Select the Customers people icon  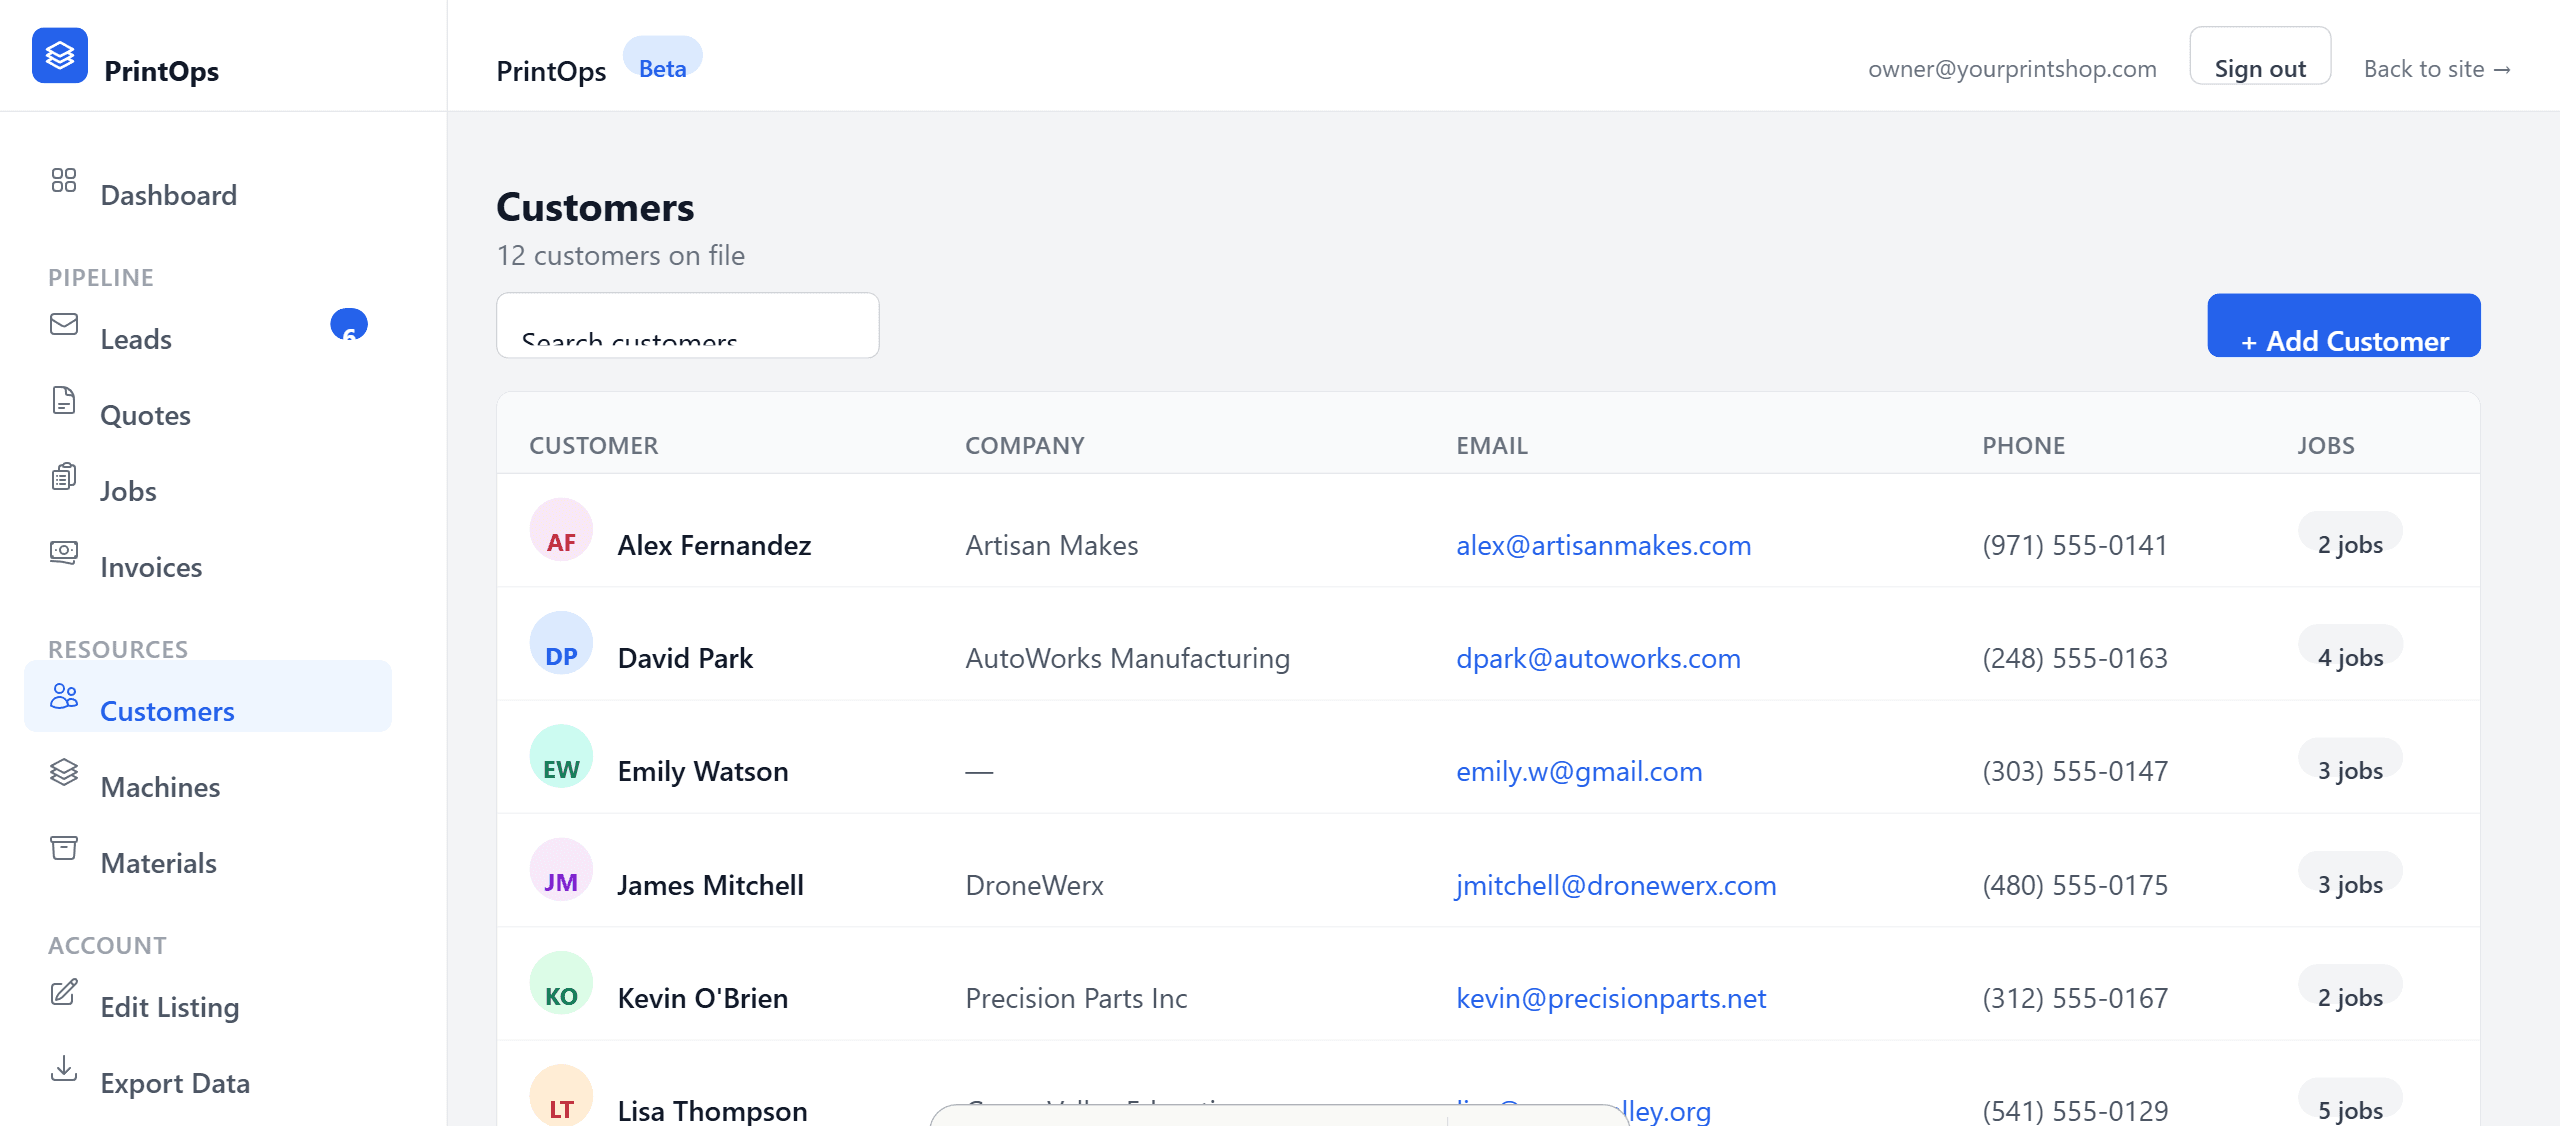pyautogui.click(x=63, y=697)
